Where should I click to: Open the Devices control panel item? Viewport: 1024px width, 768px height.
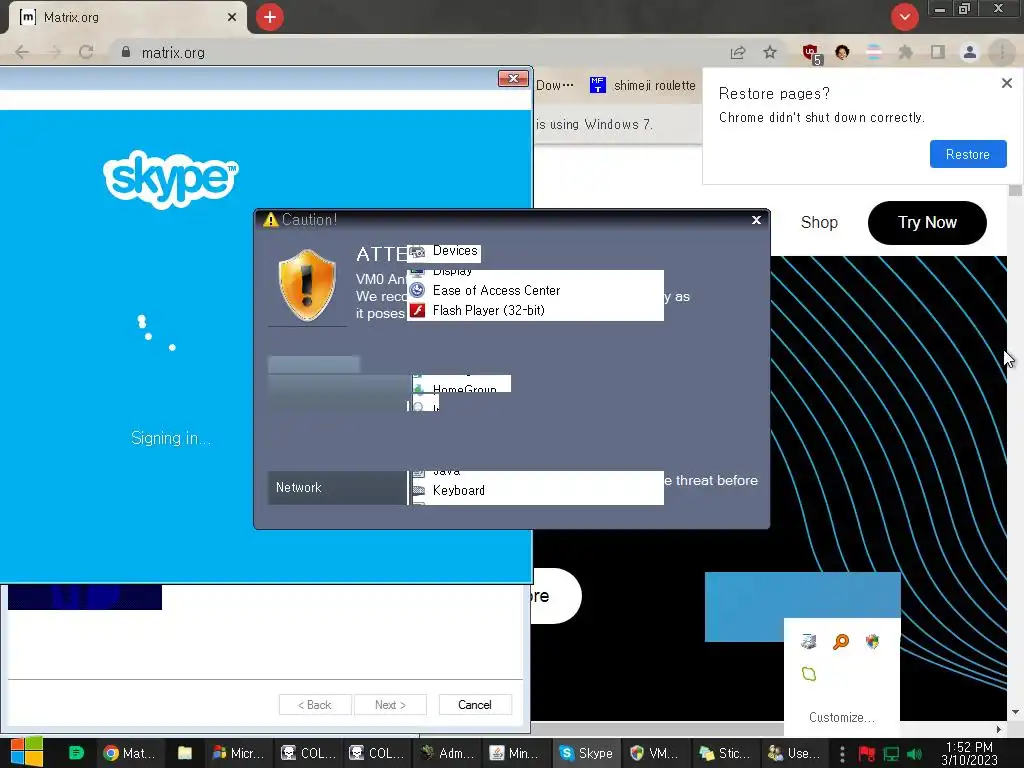pyautogui.click(x=444, y=251)
